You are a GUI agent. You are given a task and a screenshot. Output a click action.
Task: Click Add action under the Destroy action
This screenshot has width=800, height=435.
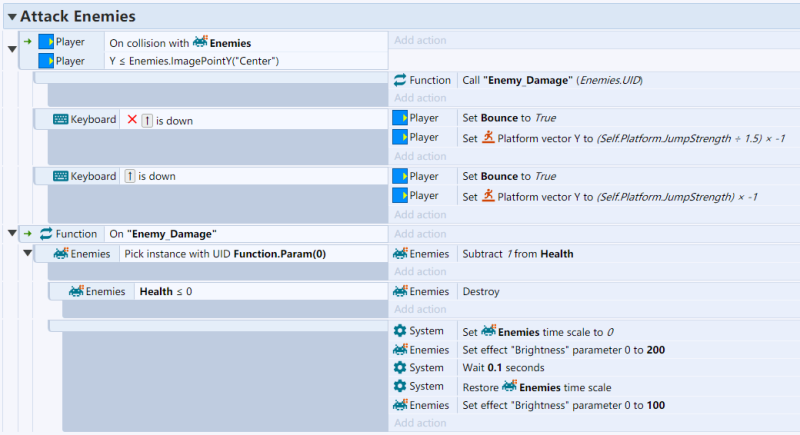coord(419,310)
